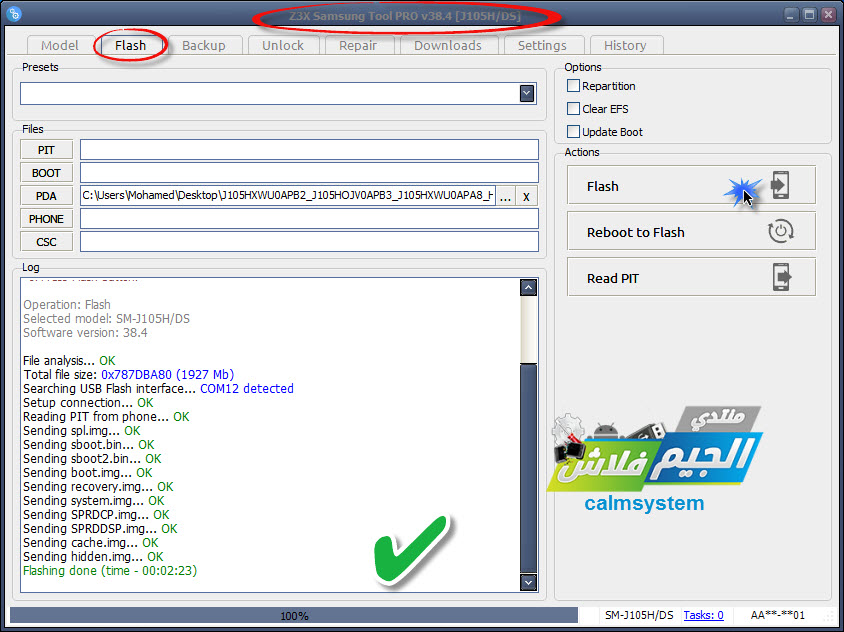Image resolution: width=844 pixels, height=632 pixels.
Task: Click the PHONE file button
Action: (x=46, y=219)
